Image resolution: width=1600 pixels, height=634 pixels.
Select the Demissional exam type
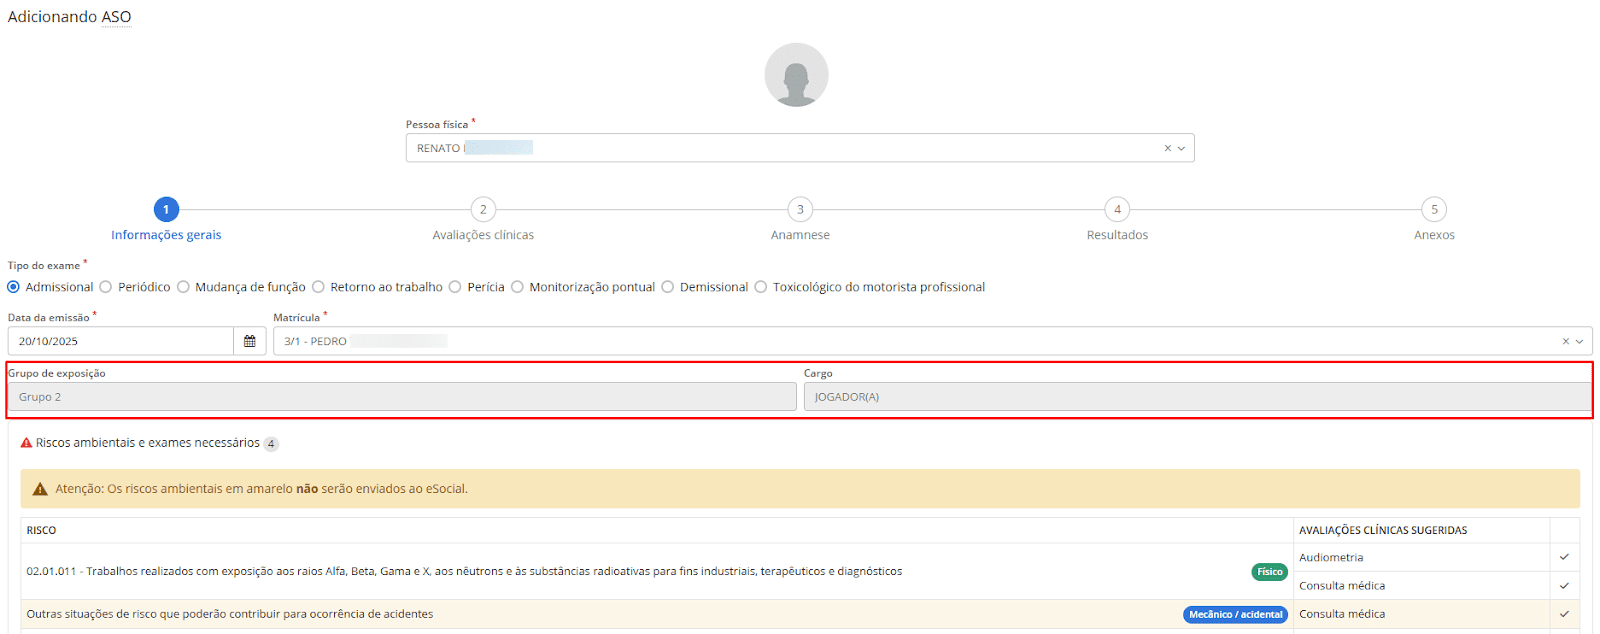coord(668,287)
